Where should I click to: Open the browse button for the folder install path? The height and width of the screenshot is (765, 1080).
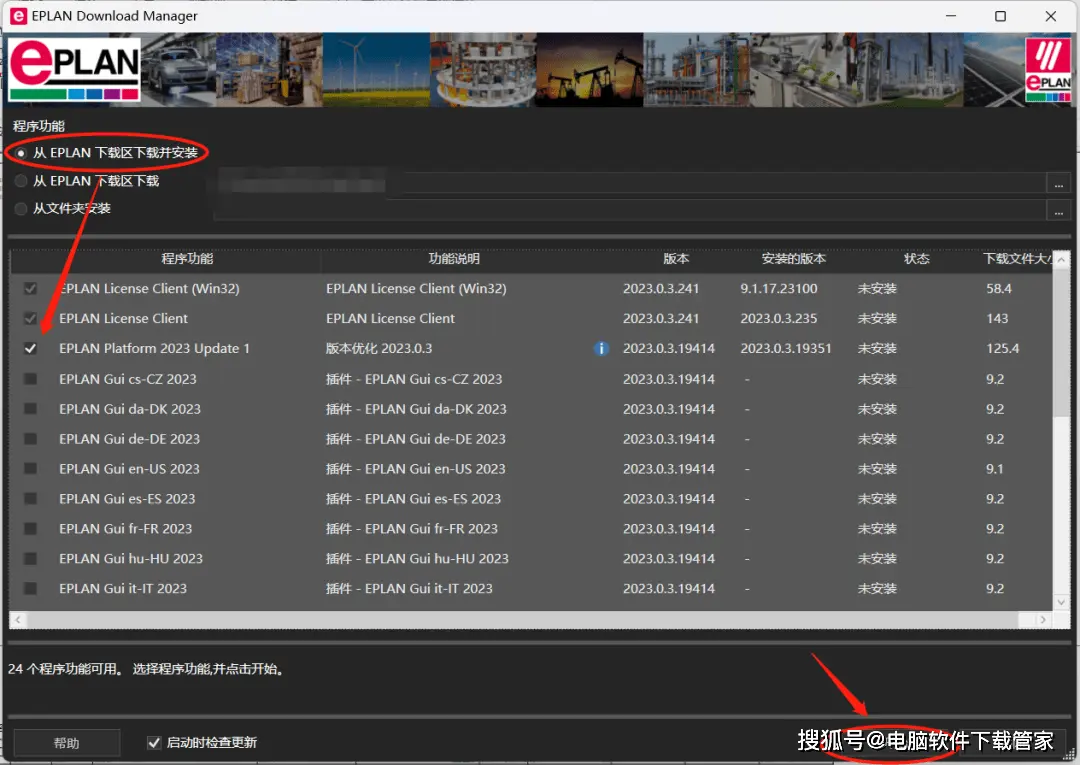pyautogui.click(x=1059, y=212)
